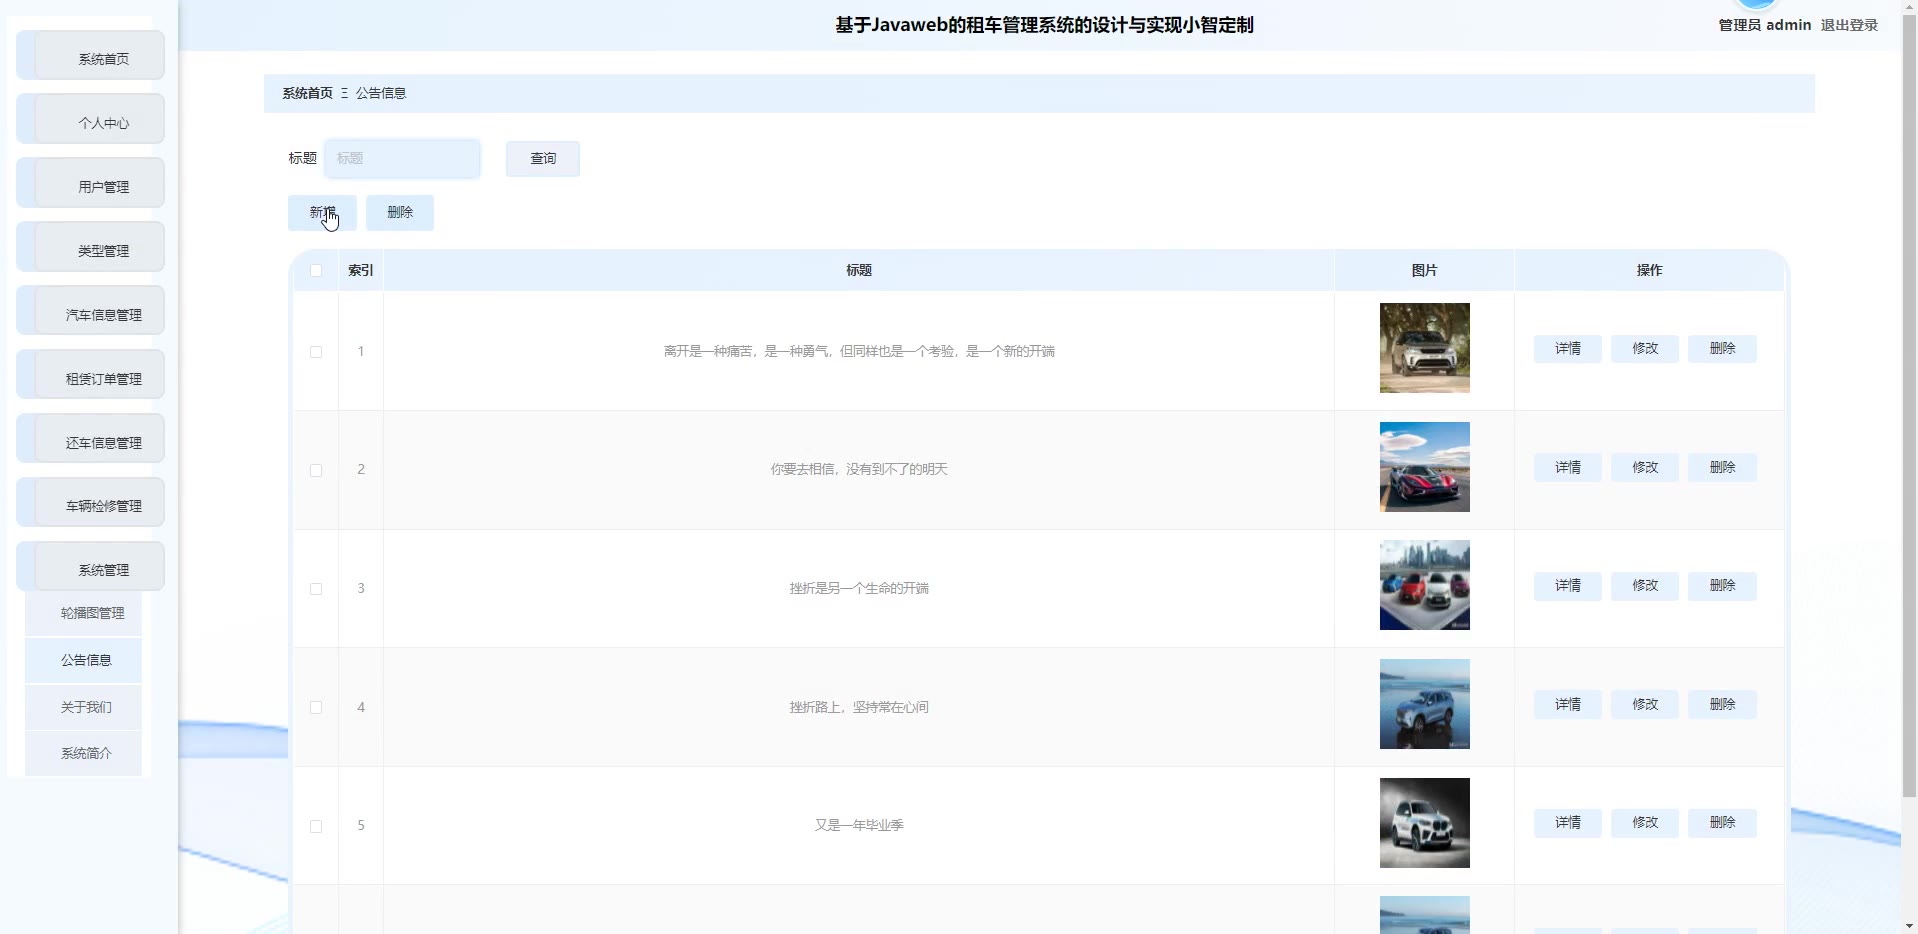Type in the 标题 search field
This screenshot has height=934, width=1918.
[x=402, y=158]
